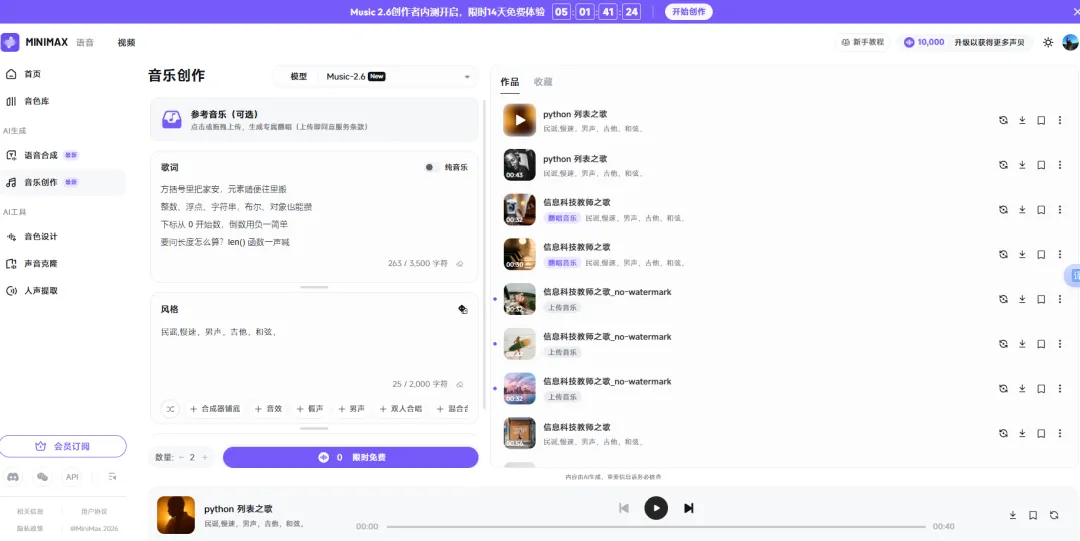Screen dimensions: 1080x541
Task: Play the track in the bottom player
Action: (656, 508)
